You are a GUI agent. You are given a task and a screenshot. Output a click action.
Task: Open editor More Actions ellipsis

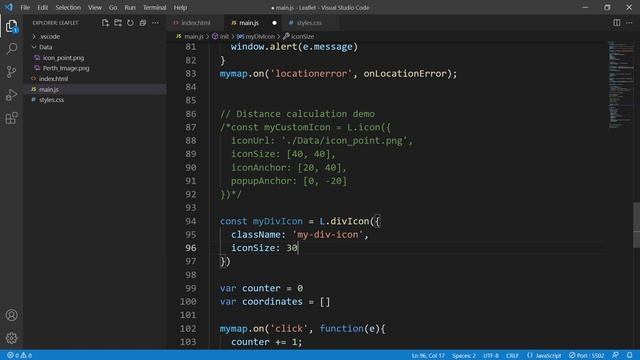coord(629,23)
